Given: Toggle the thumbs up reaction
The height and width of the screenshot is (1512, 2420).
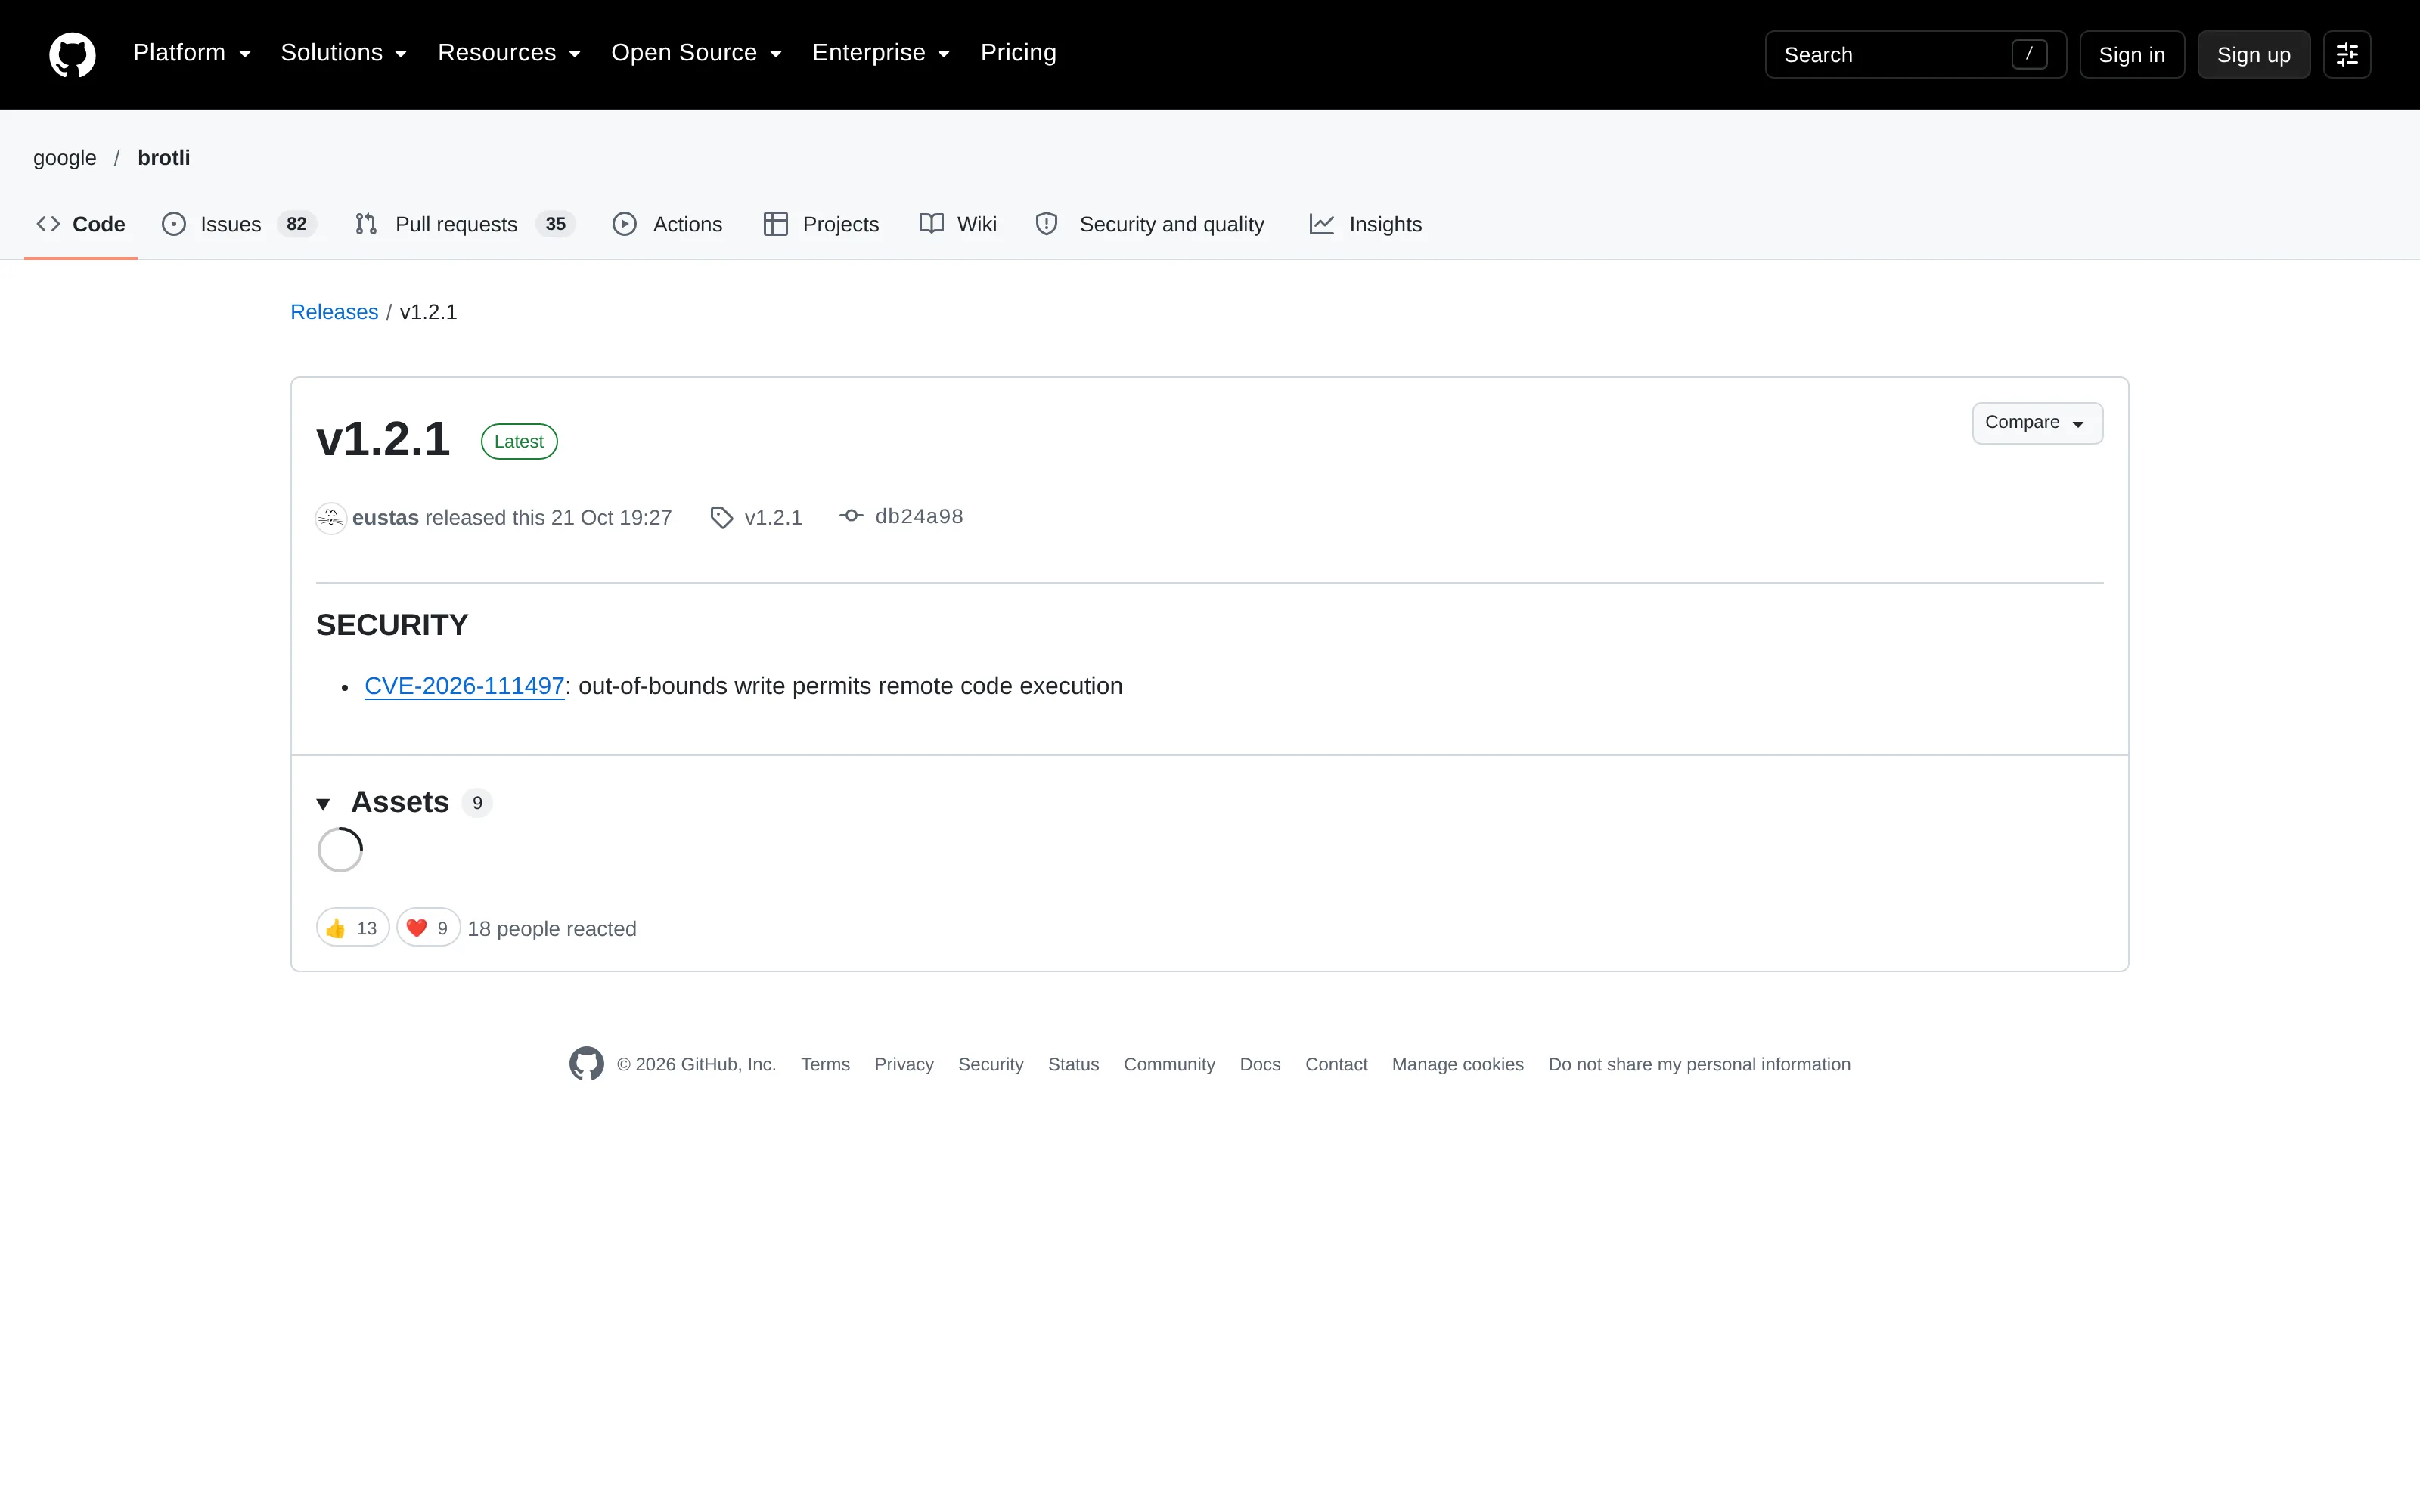Looking at the screenshot, I should click(x=352, y=928).
